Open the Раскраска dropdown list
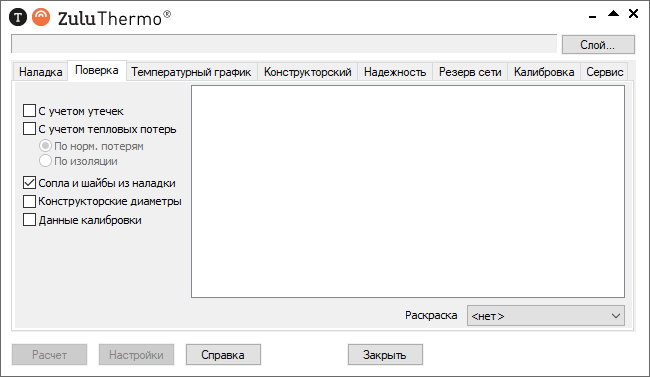 click(x=546, y=316)
